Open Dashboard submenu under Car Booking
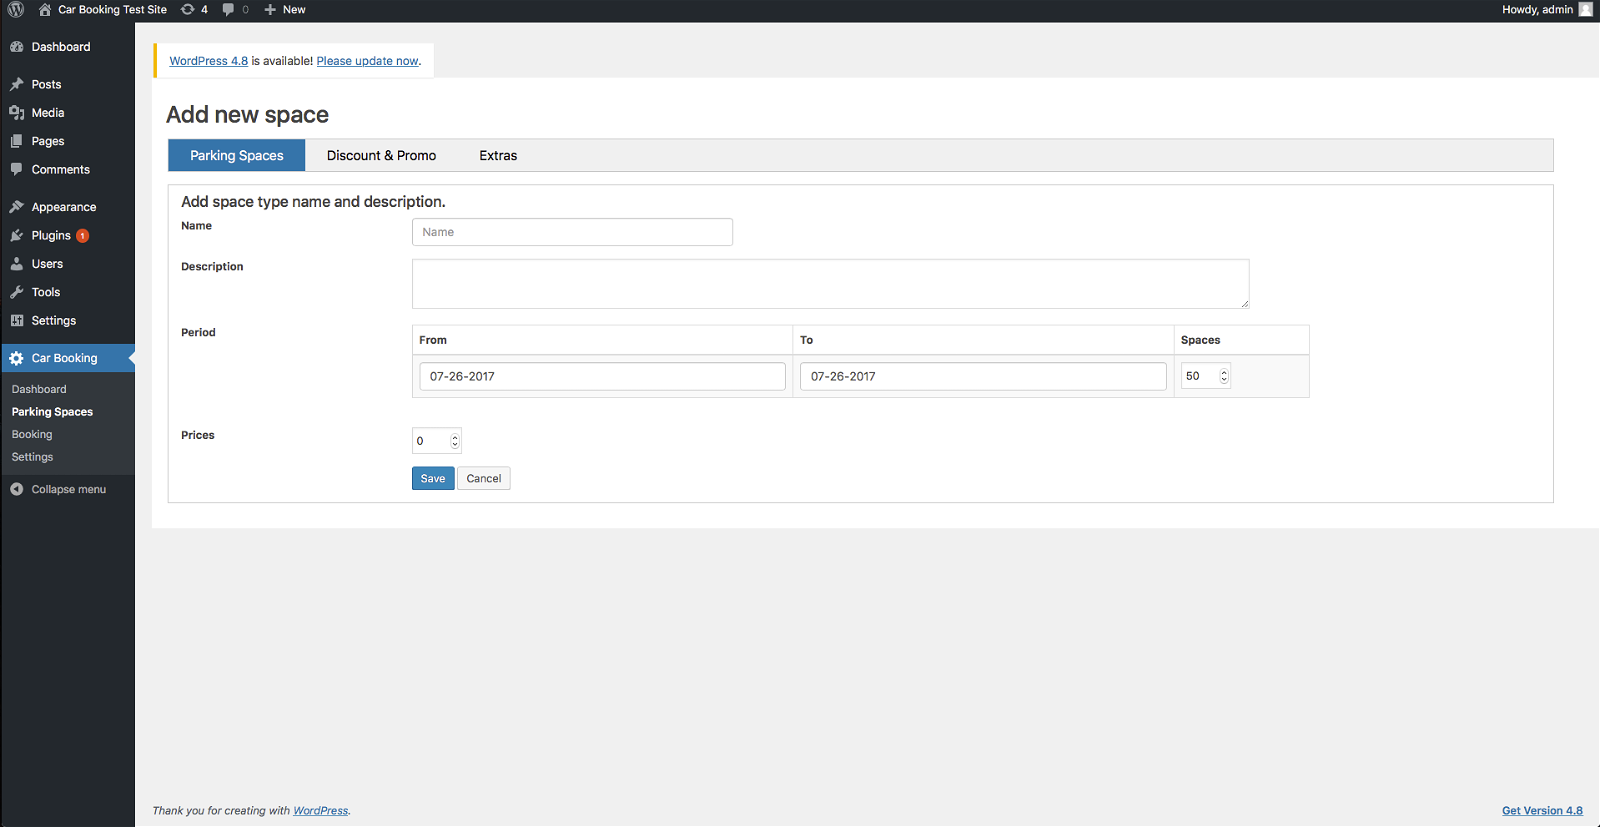 point(39,389)
